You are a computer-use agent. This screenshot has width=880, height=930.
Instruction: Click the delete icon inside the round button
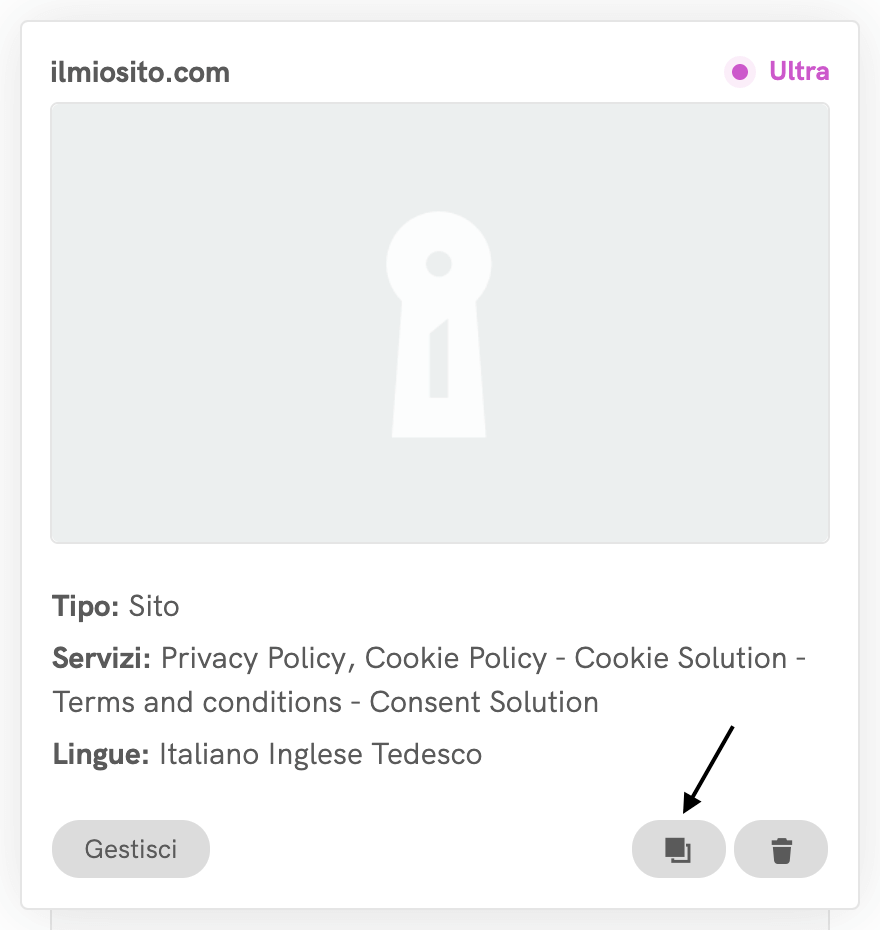pyautogui.click(x=780, y=848)
